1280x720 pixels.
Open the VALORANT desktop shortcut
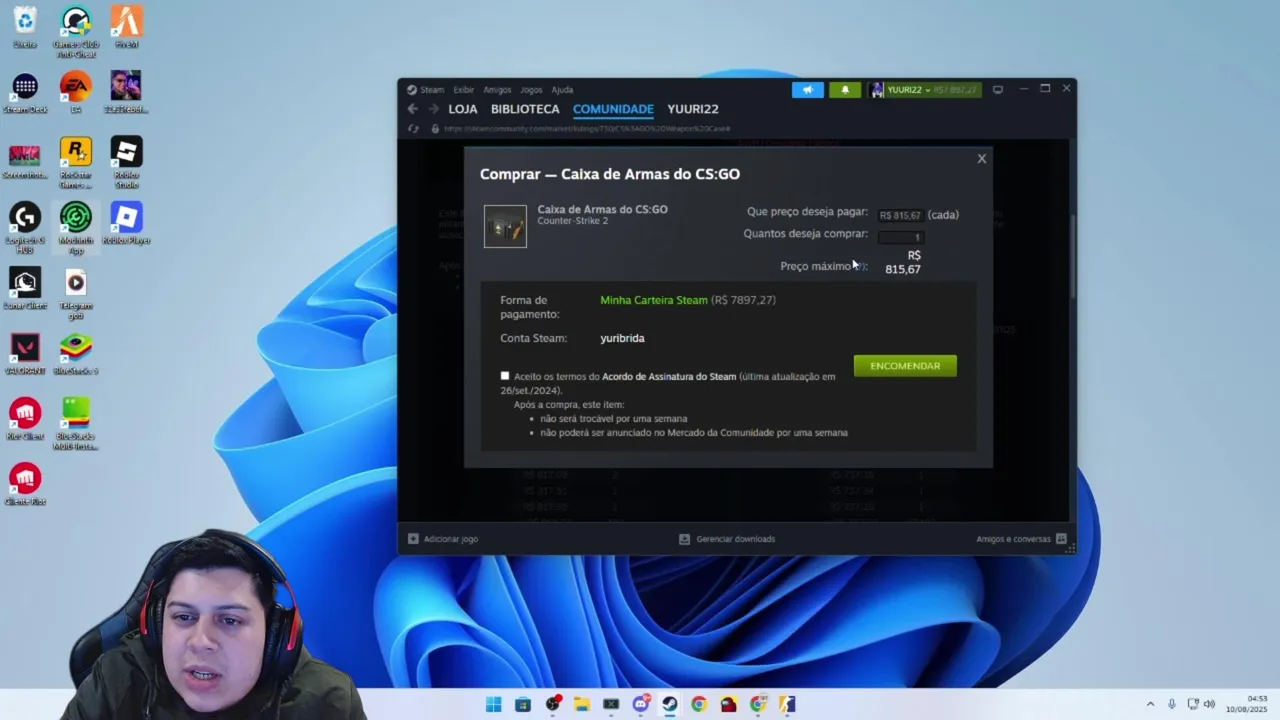pyautogui.click(x=25, y=353)
